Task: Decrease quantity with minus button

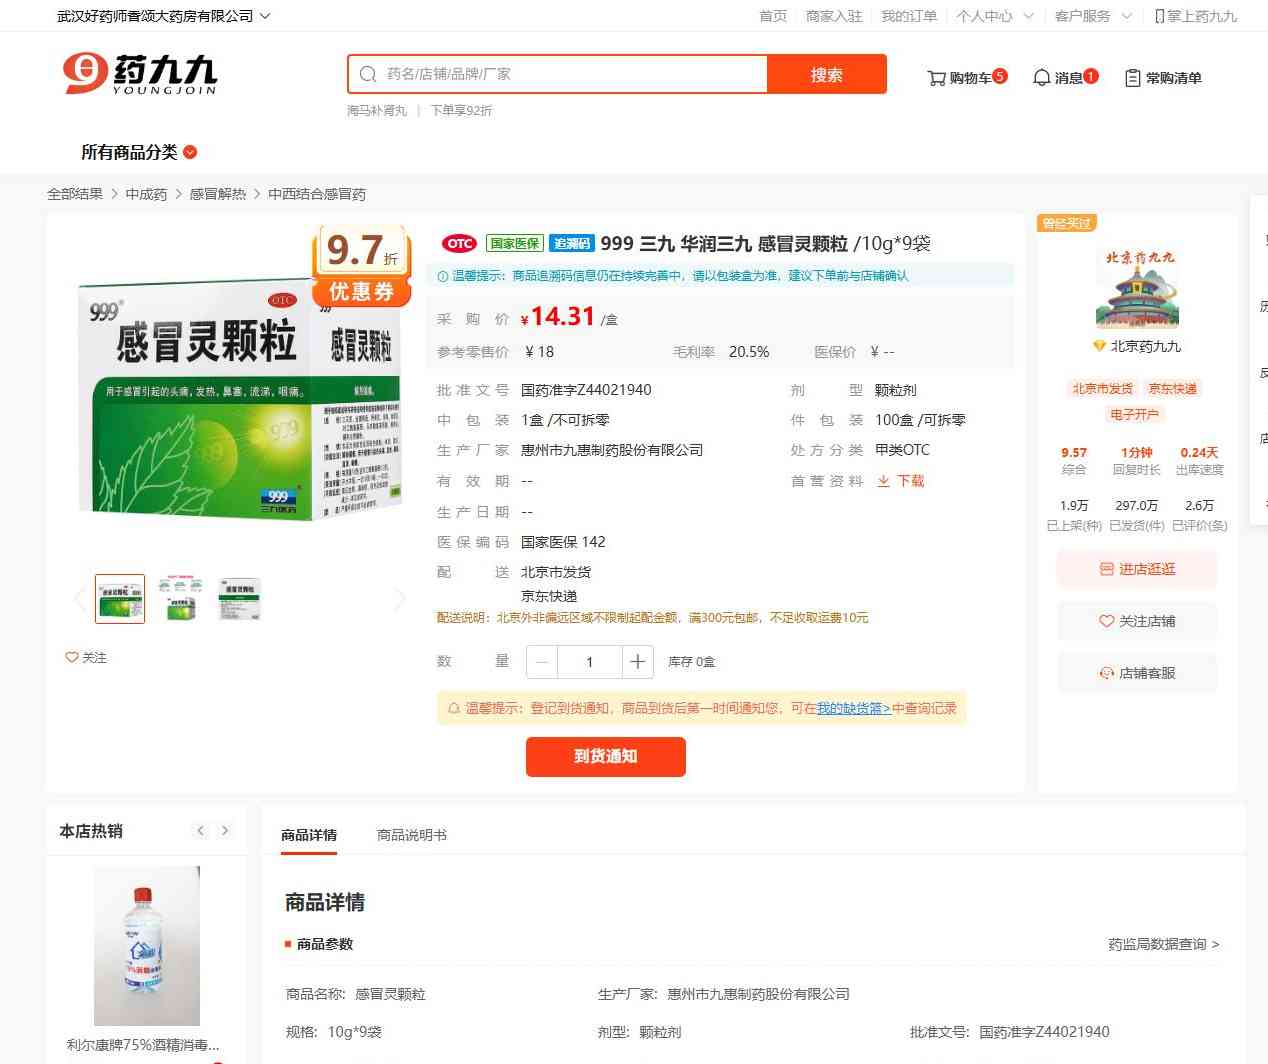Action: (x=542, y=661)
